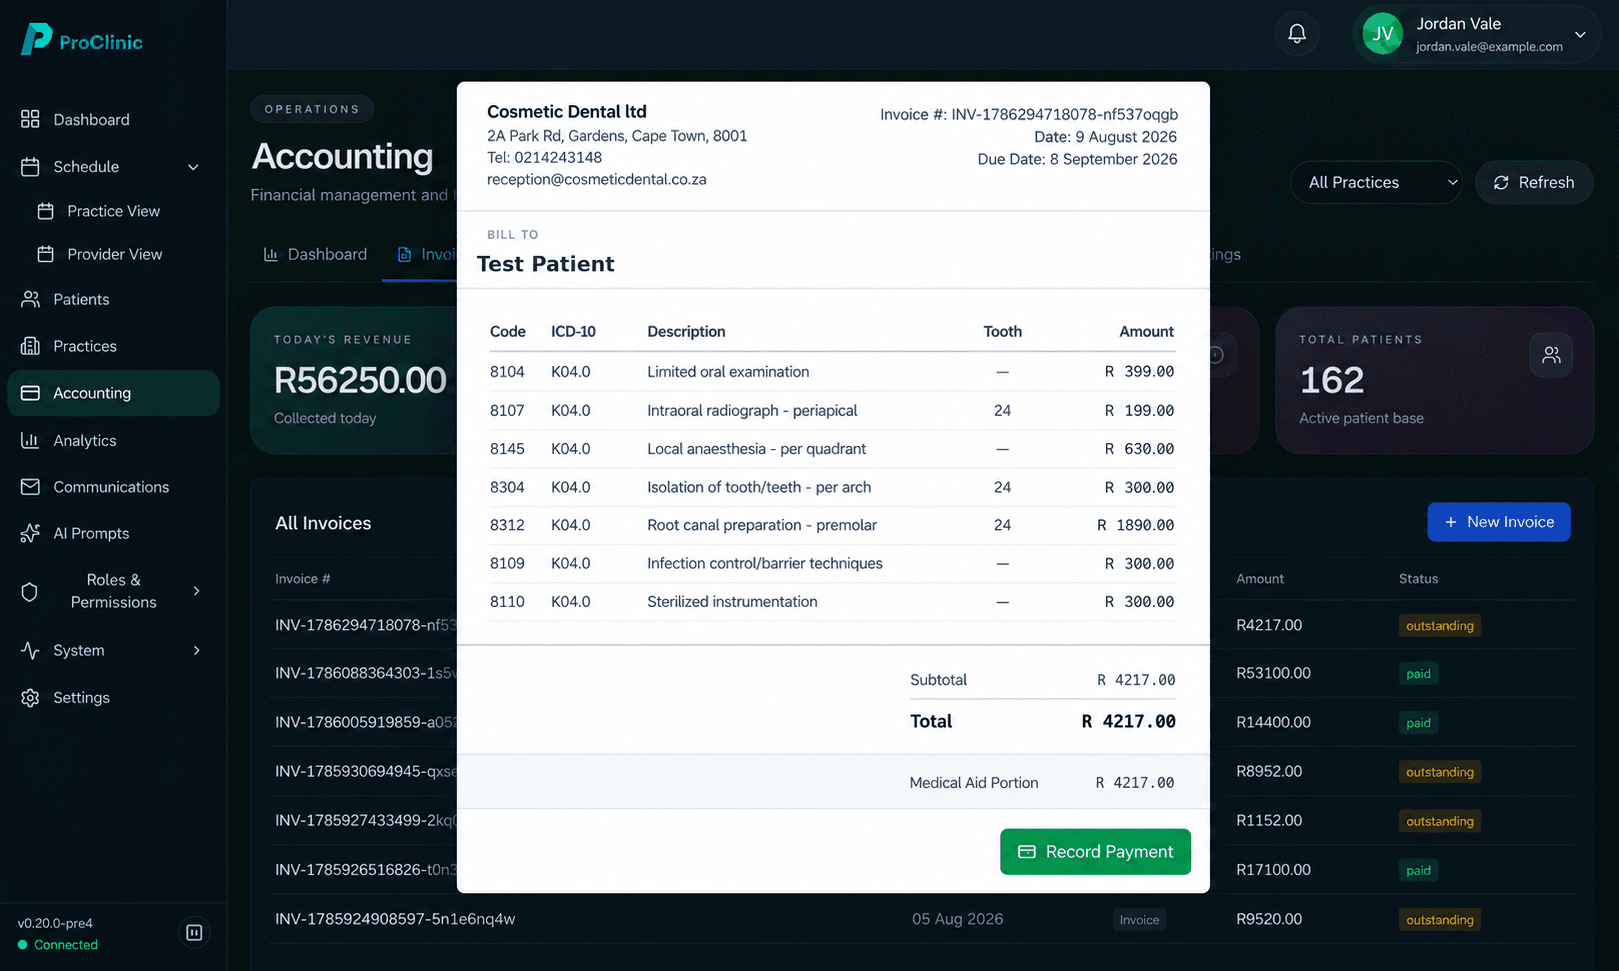Open Practice View calendar

tap(113, 211)
